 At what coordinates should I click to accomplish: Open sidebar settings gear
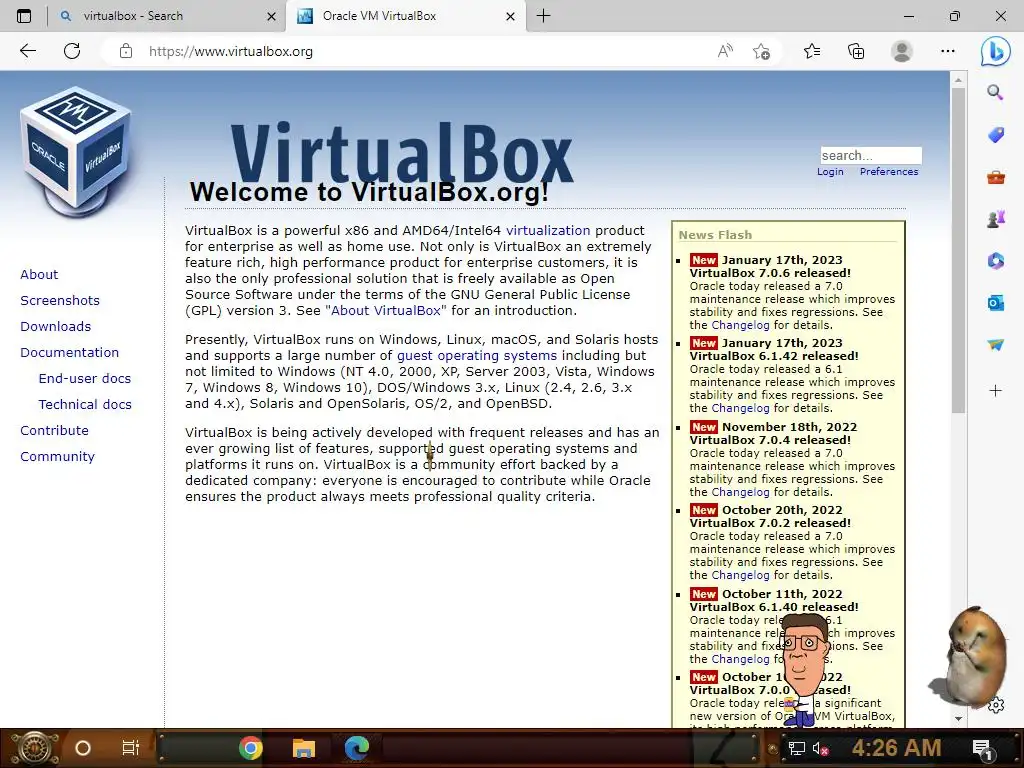point(996,705)
